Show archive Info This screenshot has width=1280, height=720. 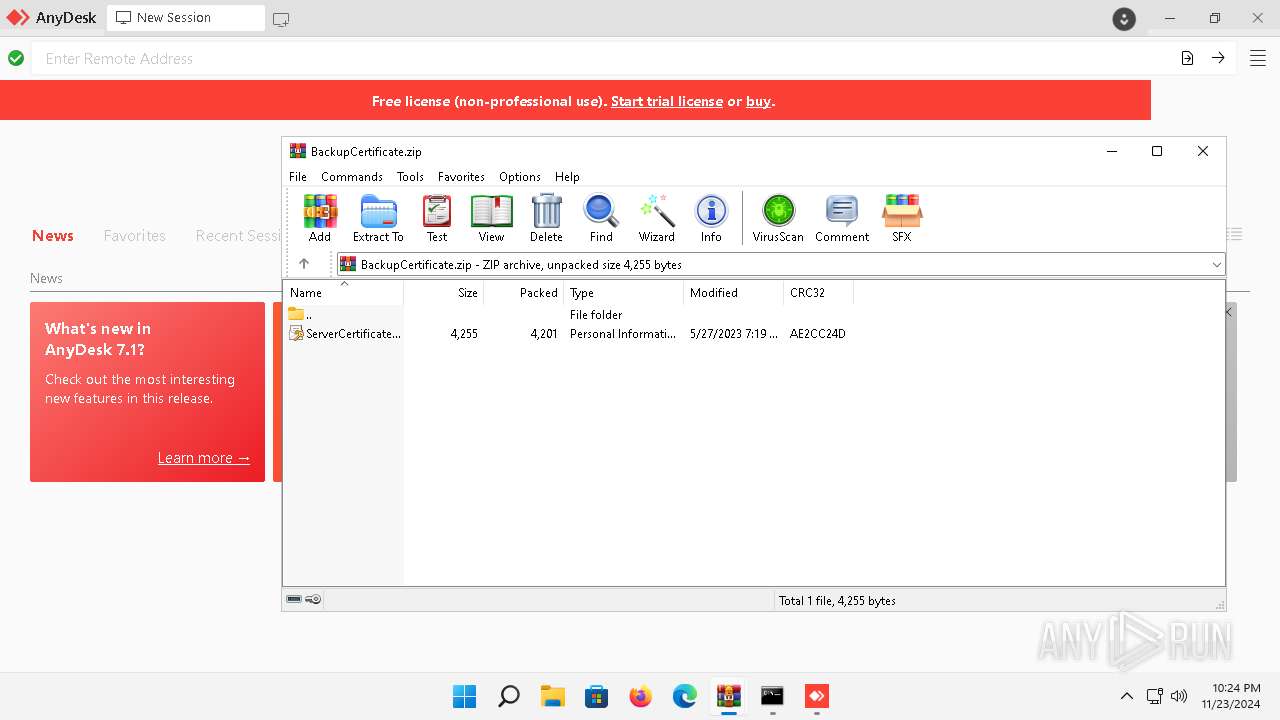[x=711, y=218]
